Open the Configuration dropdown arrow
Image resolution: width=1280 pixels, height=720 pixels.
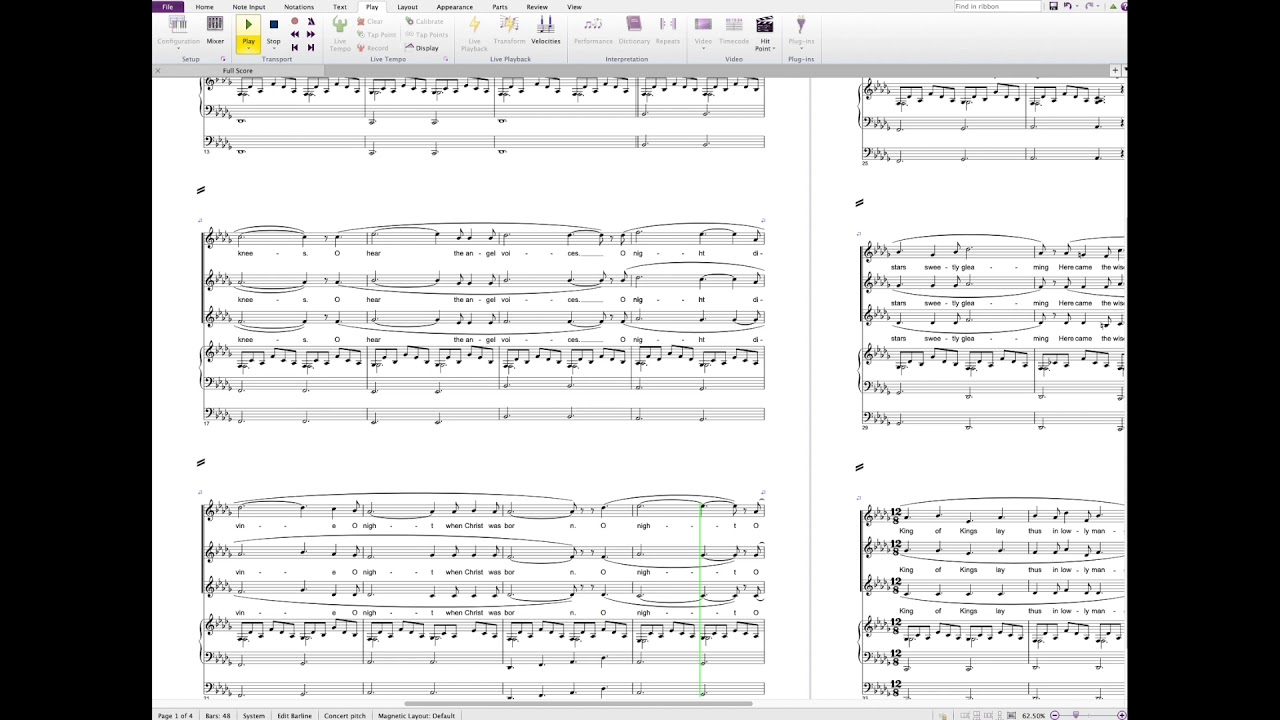click(178, 48)
